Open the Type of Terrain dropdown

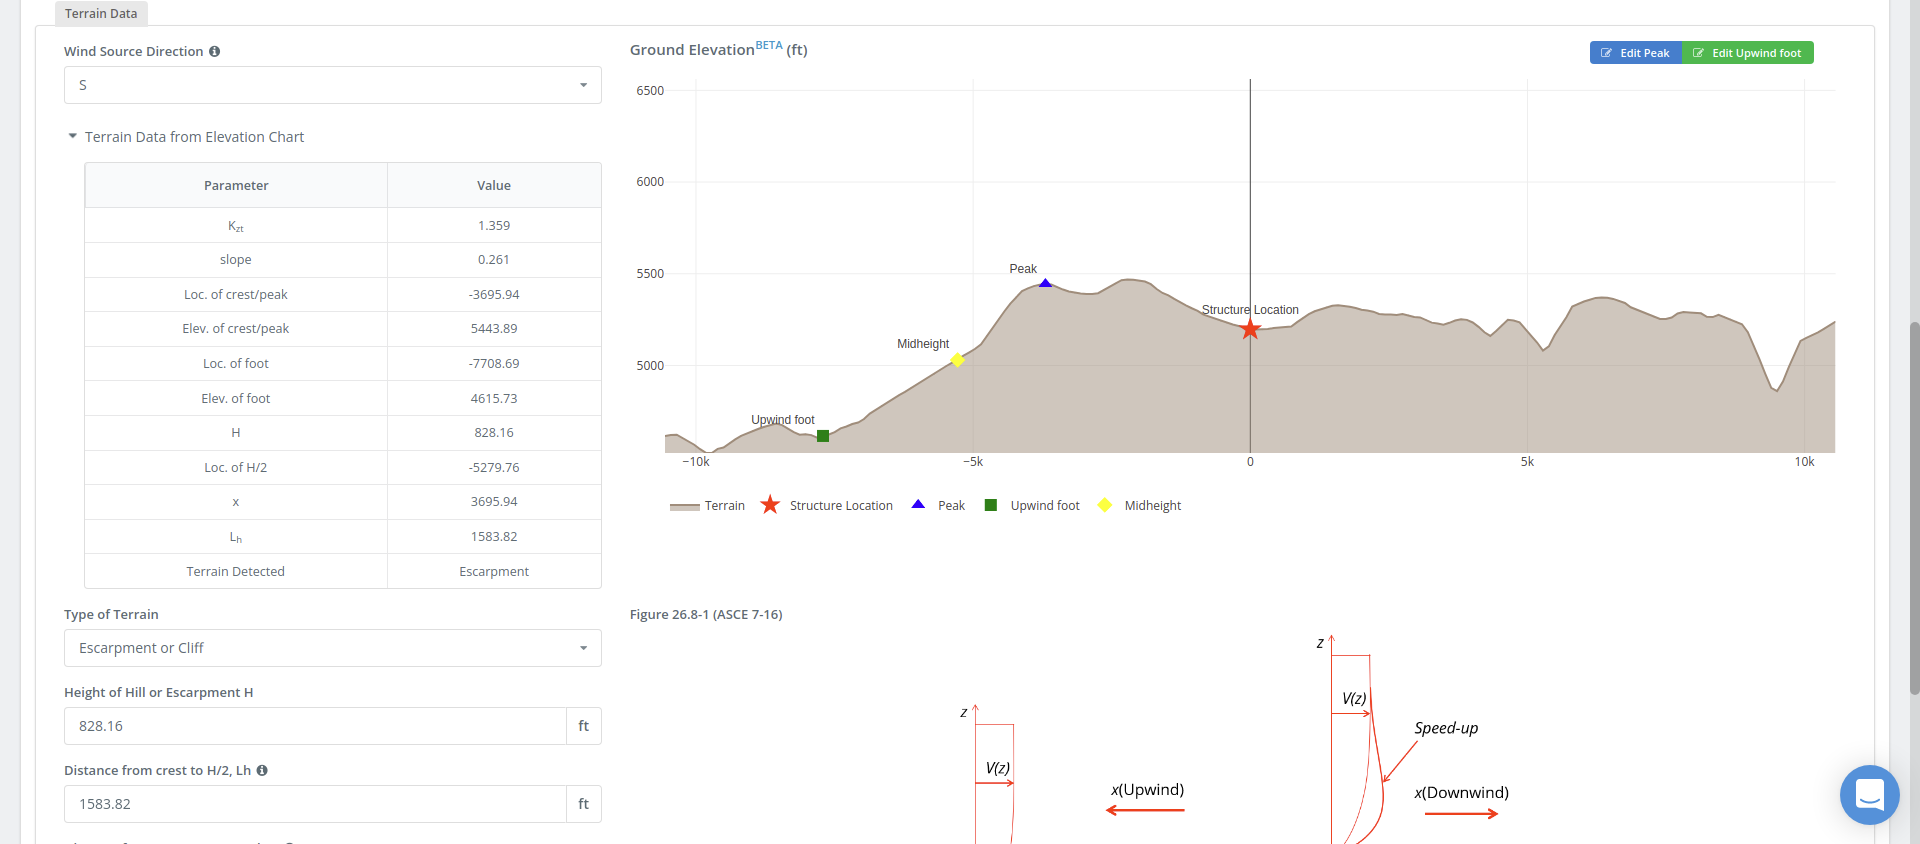pyautogui.click(x=333, y=648)
